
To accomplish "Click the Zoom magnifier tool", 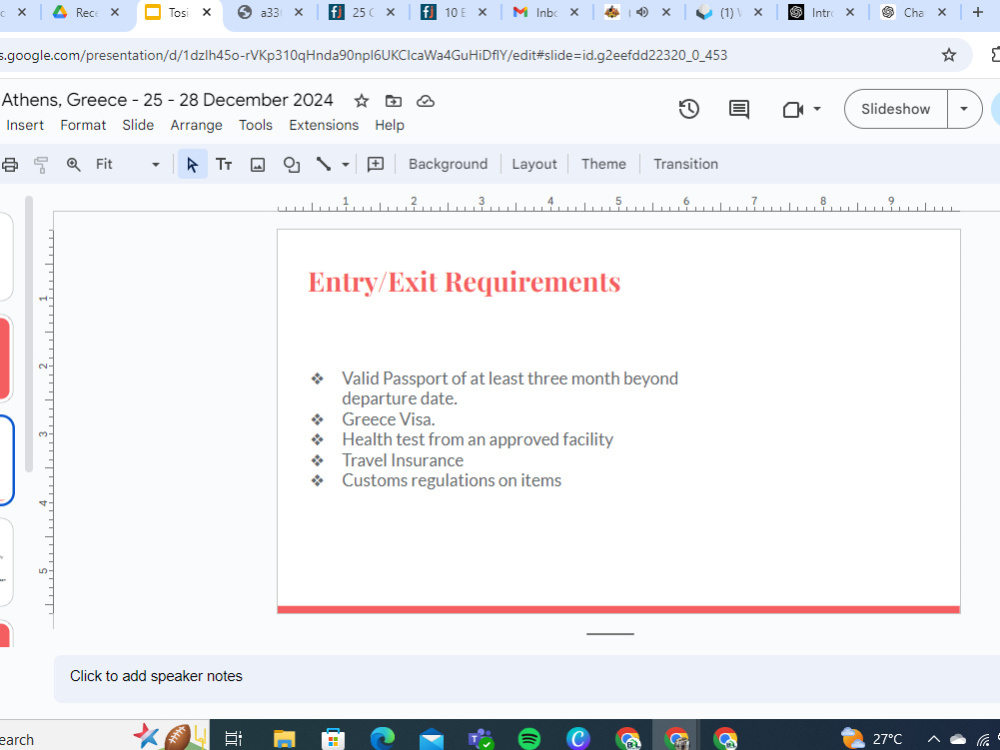I will click(x=73, y=165).
